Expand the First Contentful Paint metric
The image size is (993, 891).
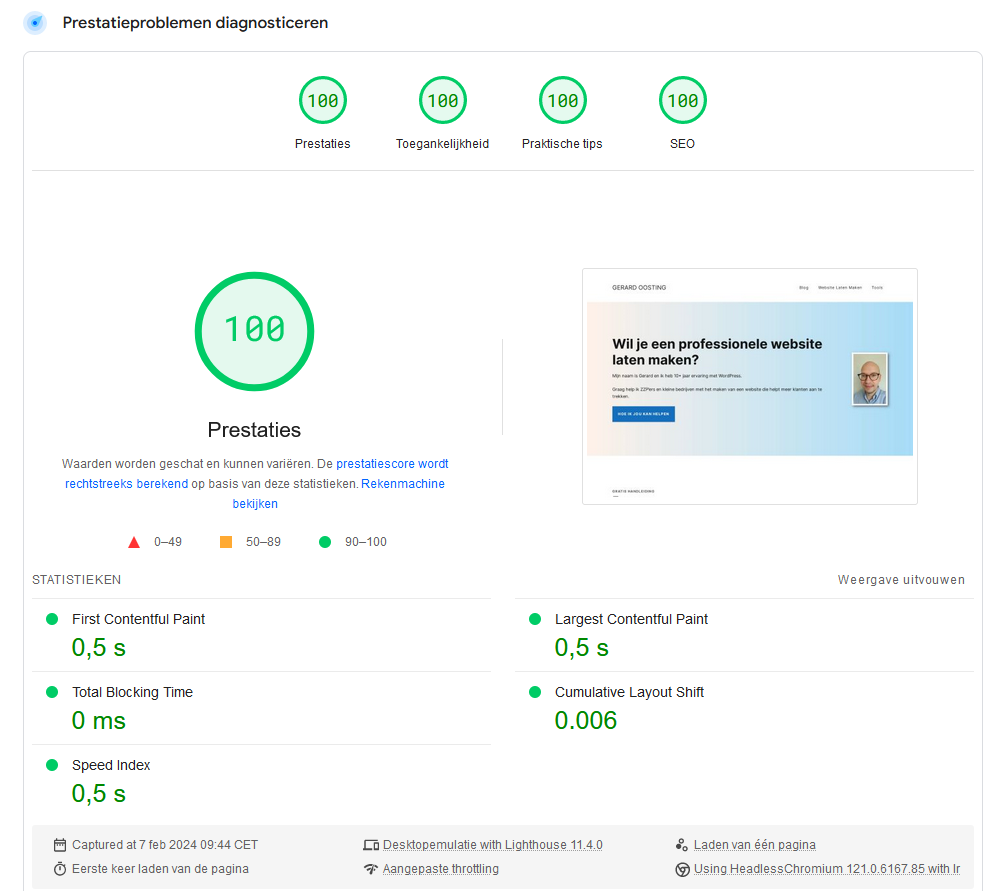[138, 620]
